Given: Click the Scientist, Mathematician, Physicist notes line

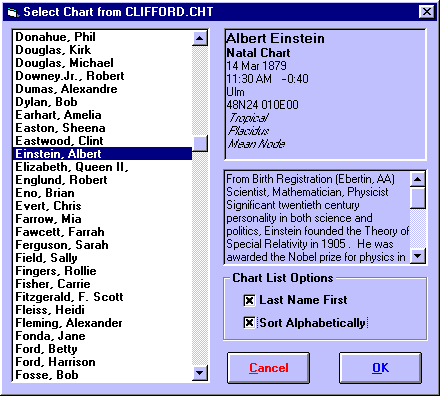Looking at the screenshot, I should (307, 192).
